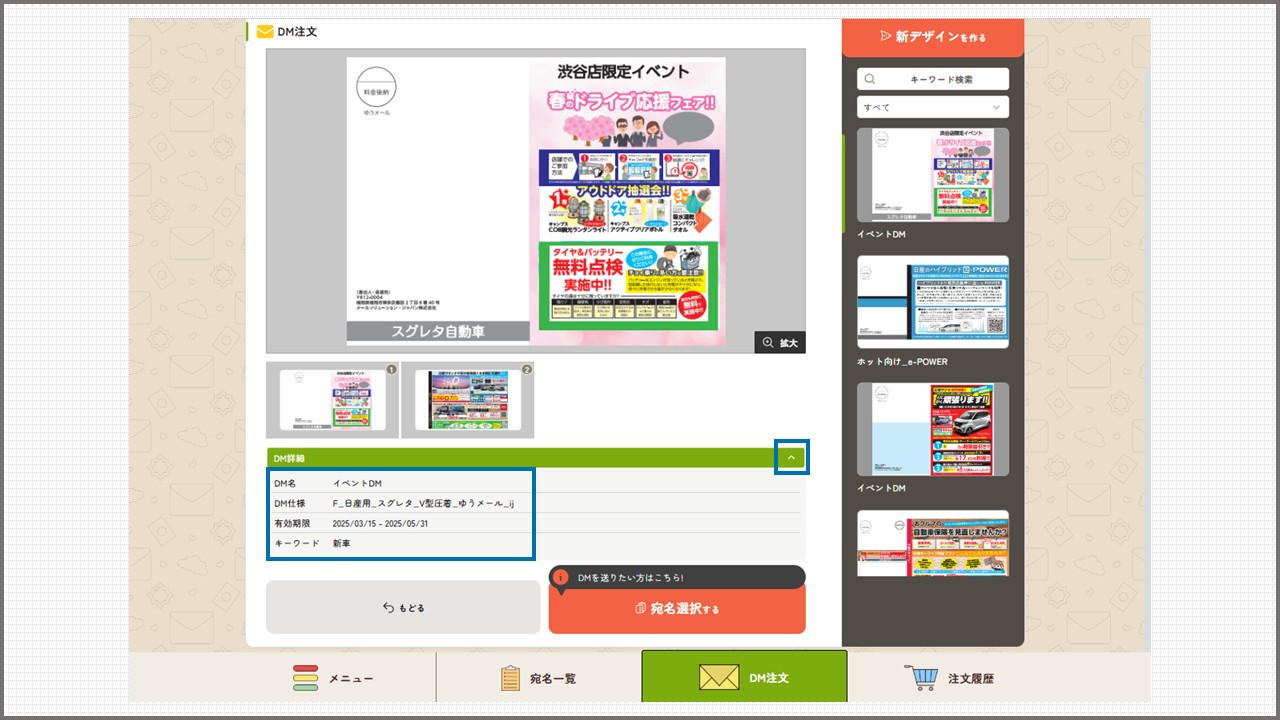Image resolution: width=1280 pixels, height=720 pixels.
Task: Click the キーワード value 新車
Action: 342,544
